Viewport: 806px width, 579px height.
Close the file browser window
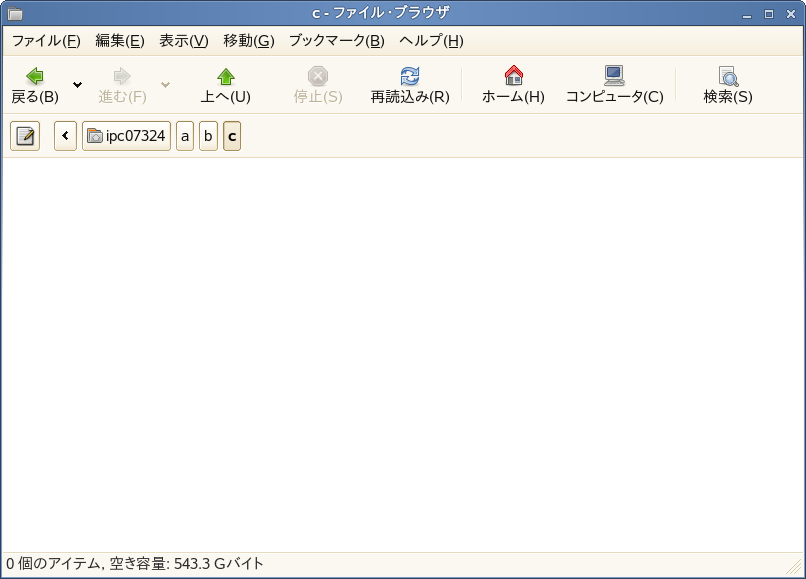click(x=791, y=14)
